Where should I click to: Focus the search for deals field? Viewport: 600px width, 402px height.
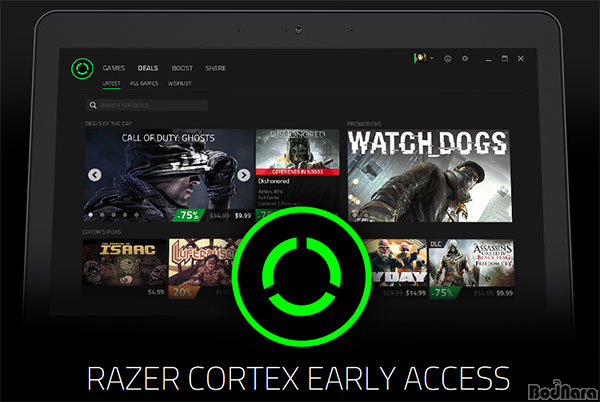(147, 105)
